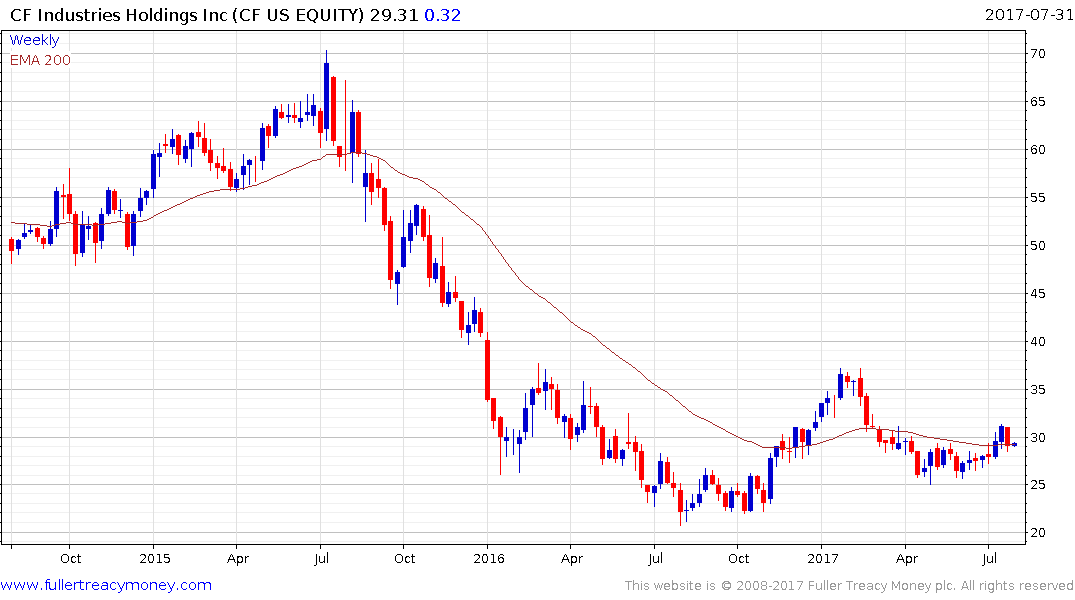Click the 30 price axis label
The width and height of the screenshot is (1075, 600).
[x=1037, y=437]
